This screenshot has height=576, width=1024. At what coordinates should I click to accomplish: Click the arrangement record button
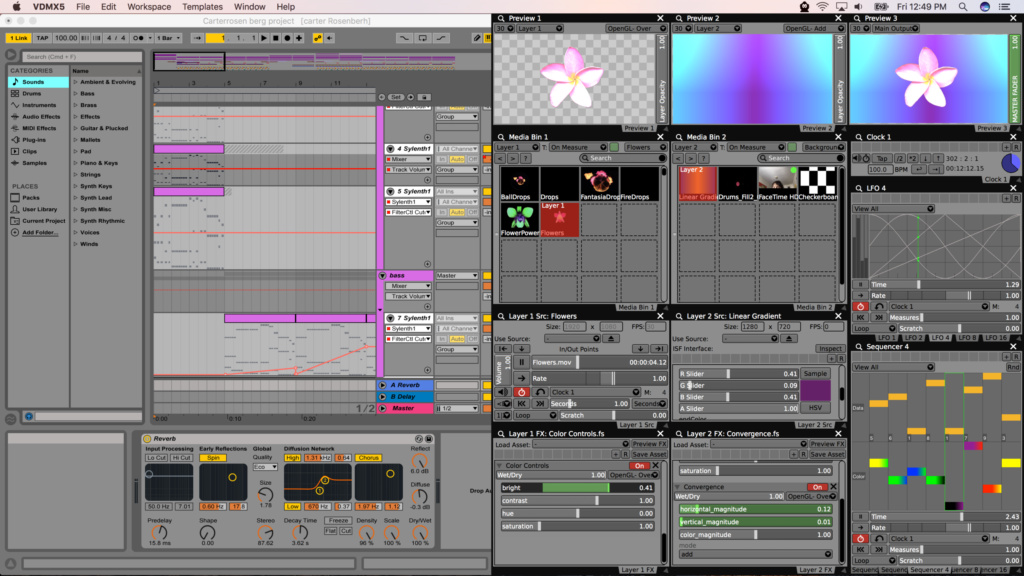click(x=287, y=38)
